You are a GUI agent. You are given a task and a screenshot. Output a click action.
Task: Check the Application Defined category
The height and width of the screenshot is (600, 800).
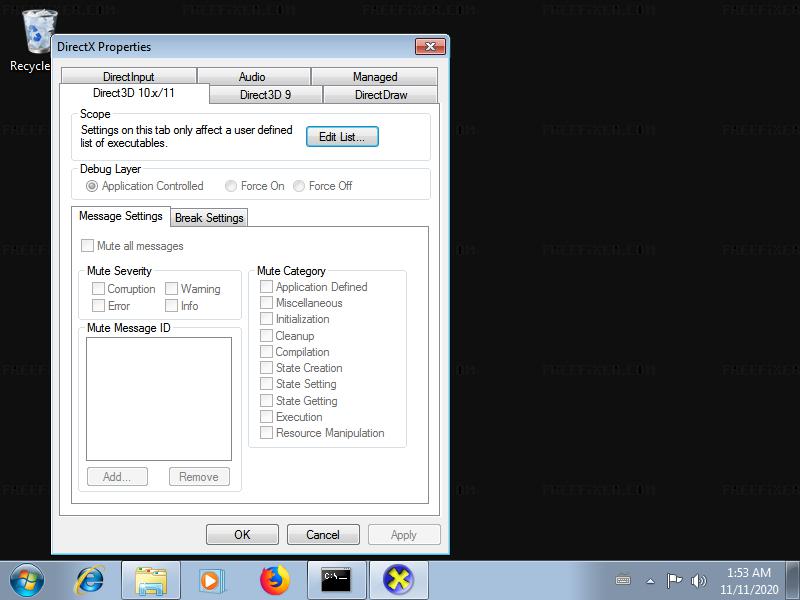click(x=314, y=287)
